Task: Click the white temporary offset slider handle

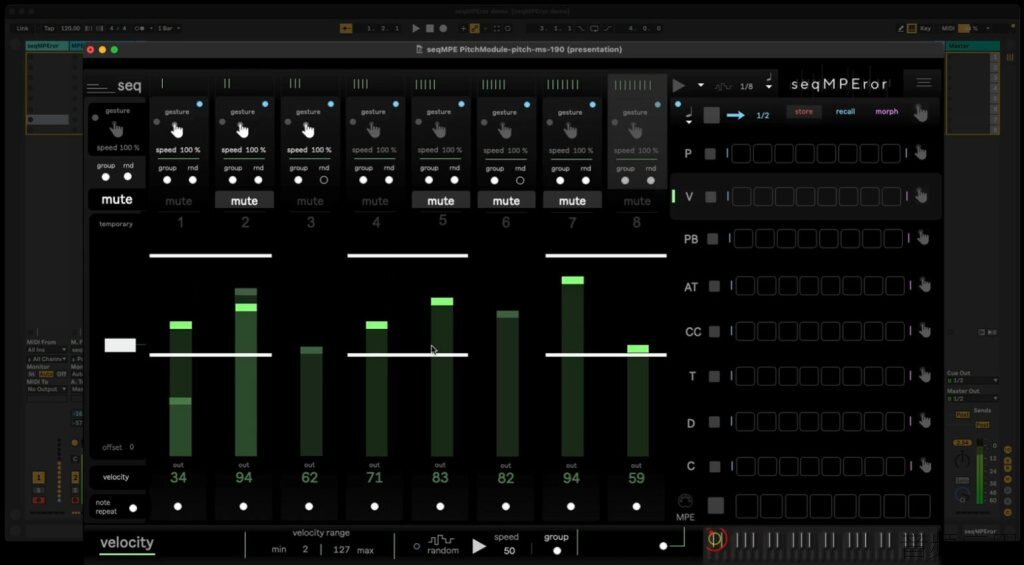Action: pyautogui.click(x=120, y=345)
